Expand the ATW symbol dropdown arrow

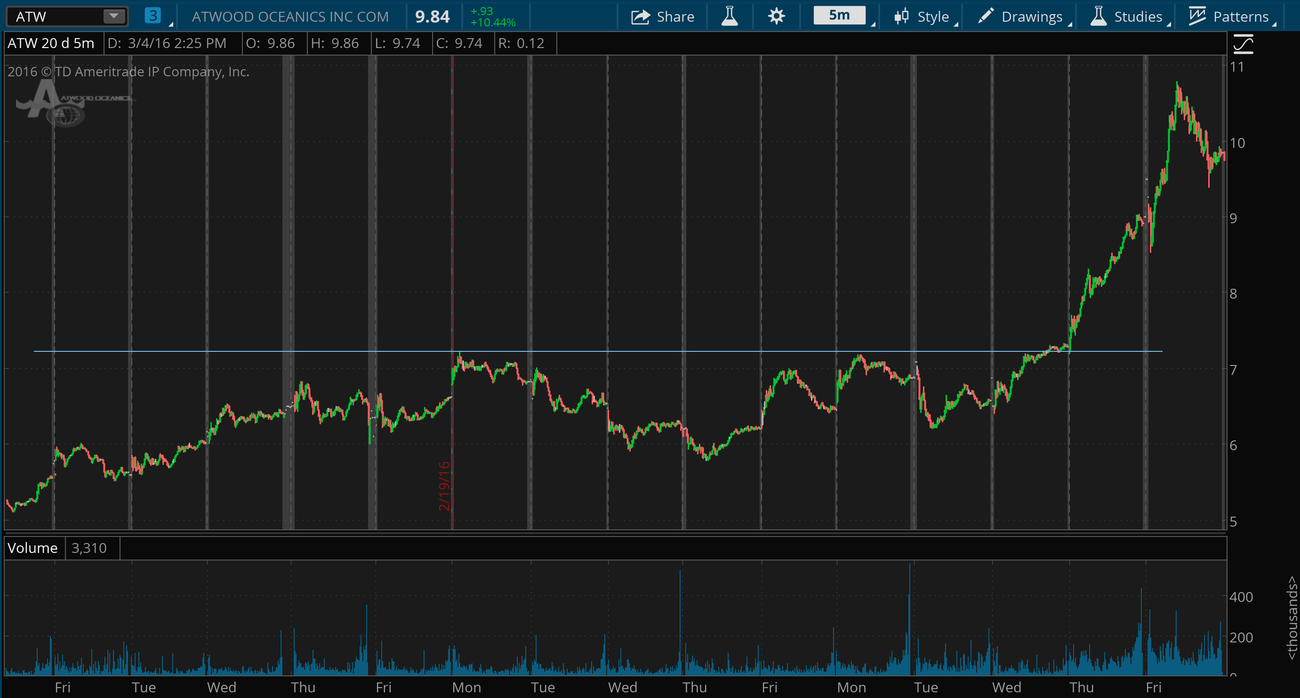tap(114, 16)
